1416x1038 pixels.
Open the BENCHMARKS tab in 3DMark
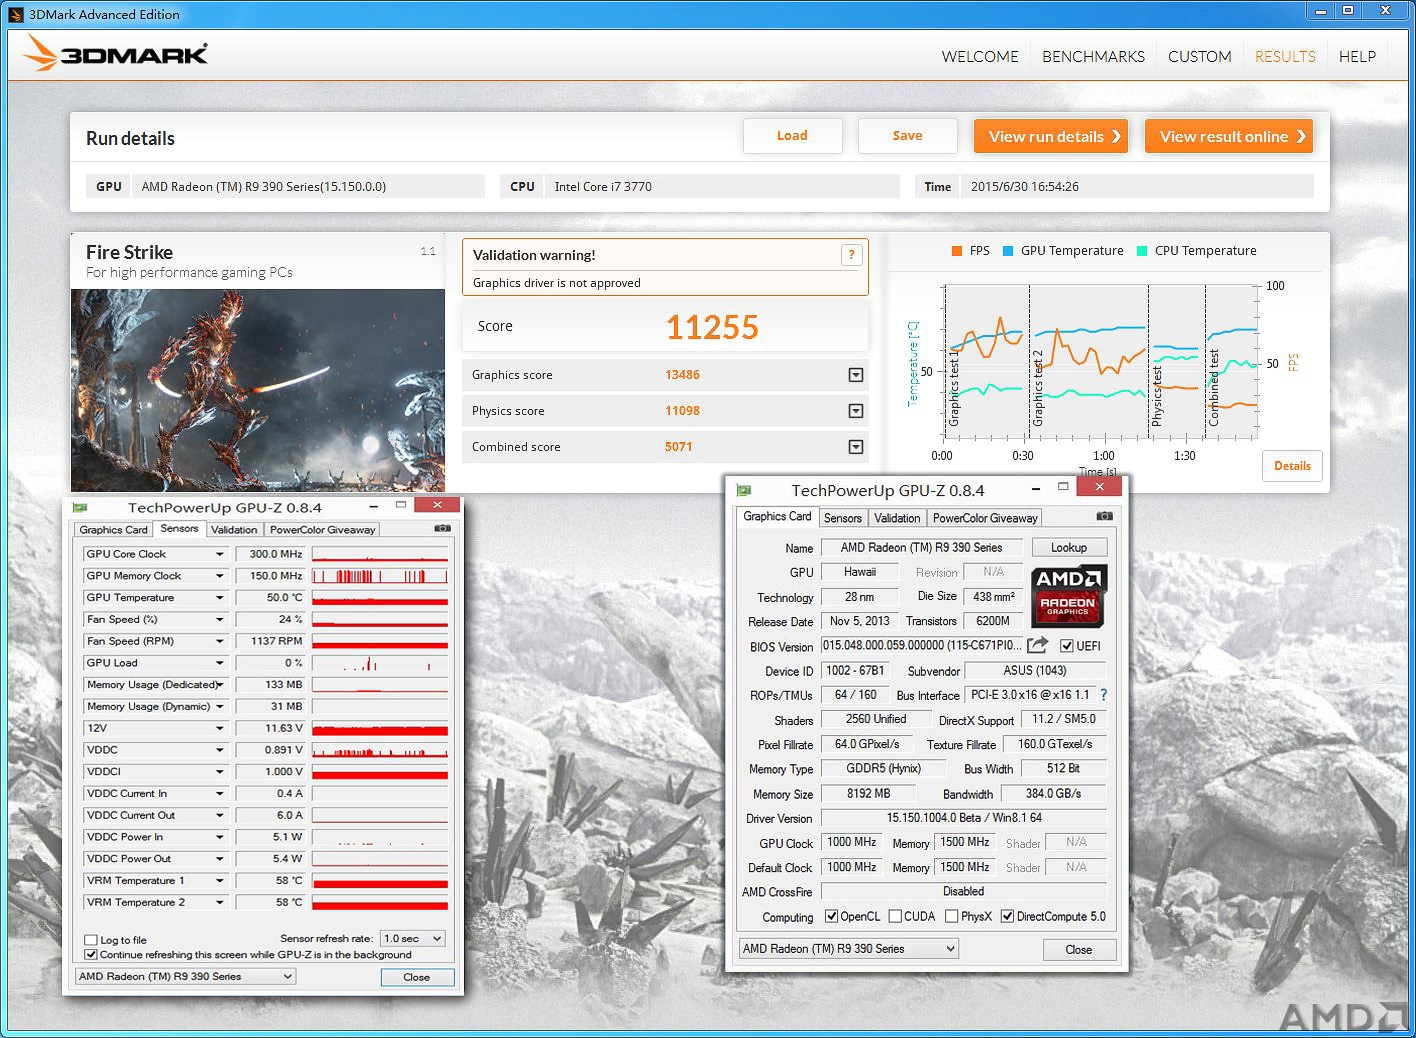point(1093,57)
